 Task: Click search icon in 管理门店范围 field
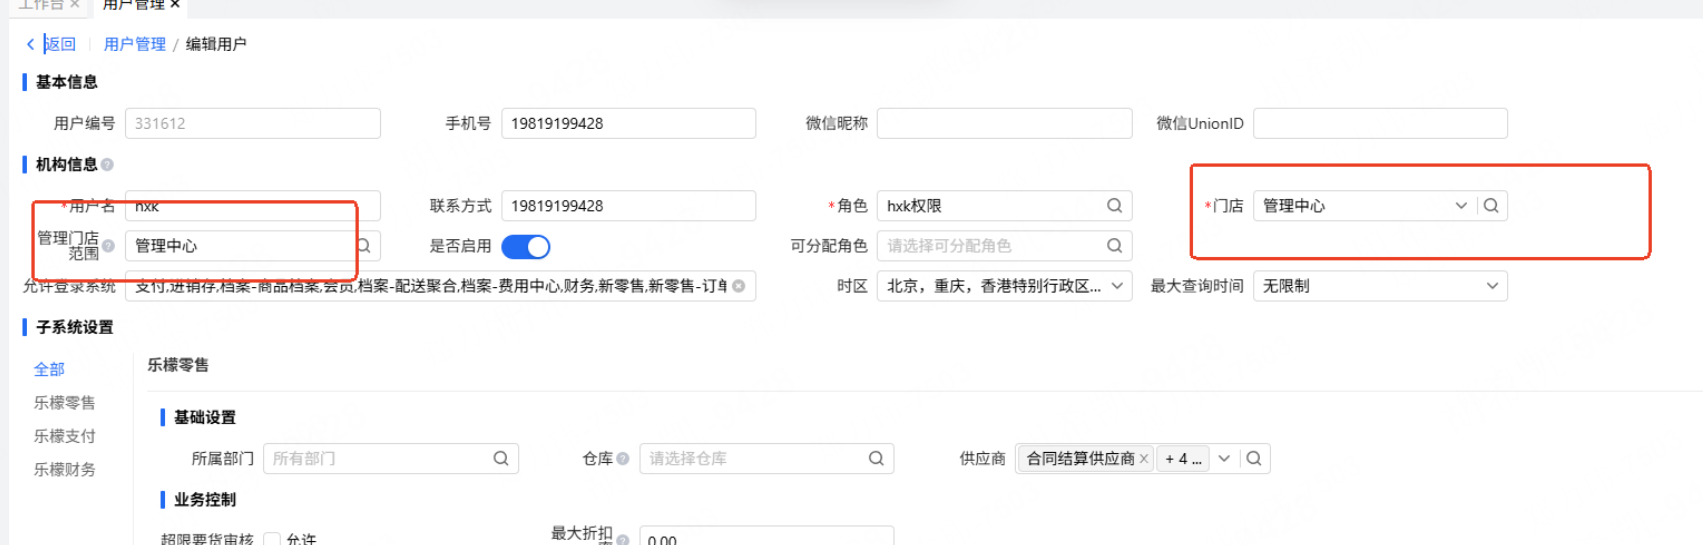pos(364,245)
